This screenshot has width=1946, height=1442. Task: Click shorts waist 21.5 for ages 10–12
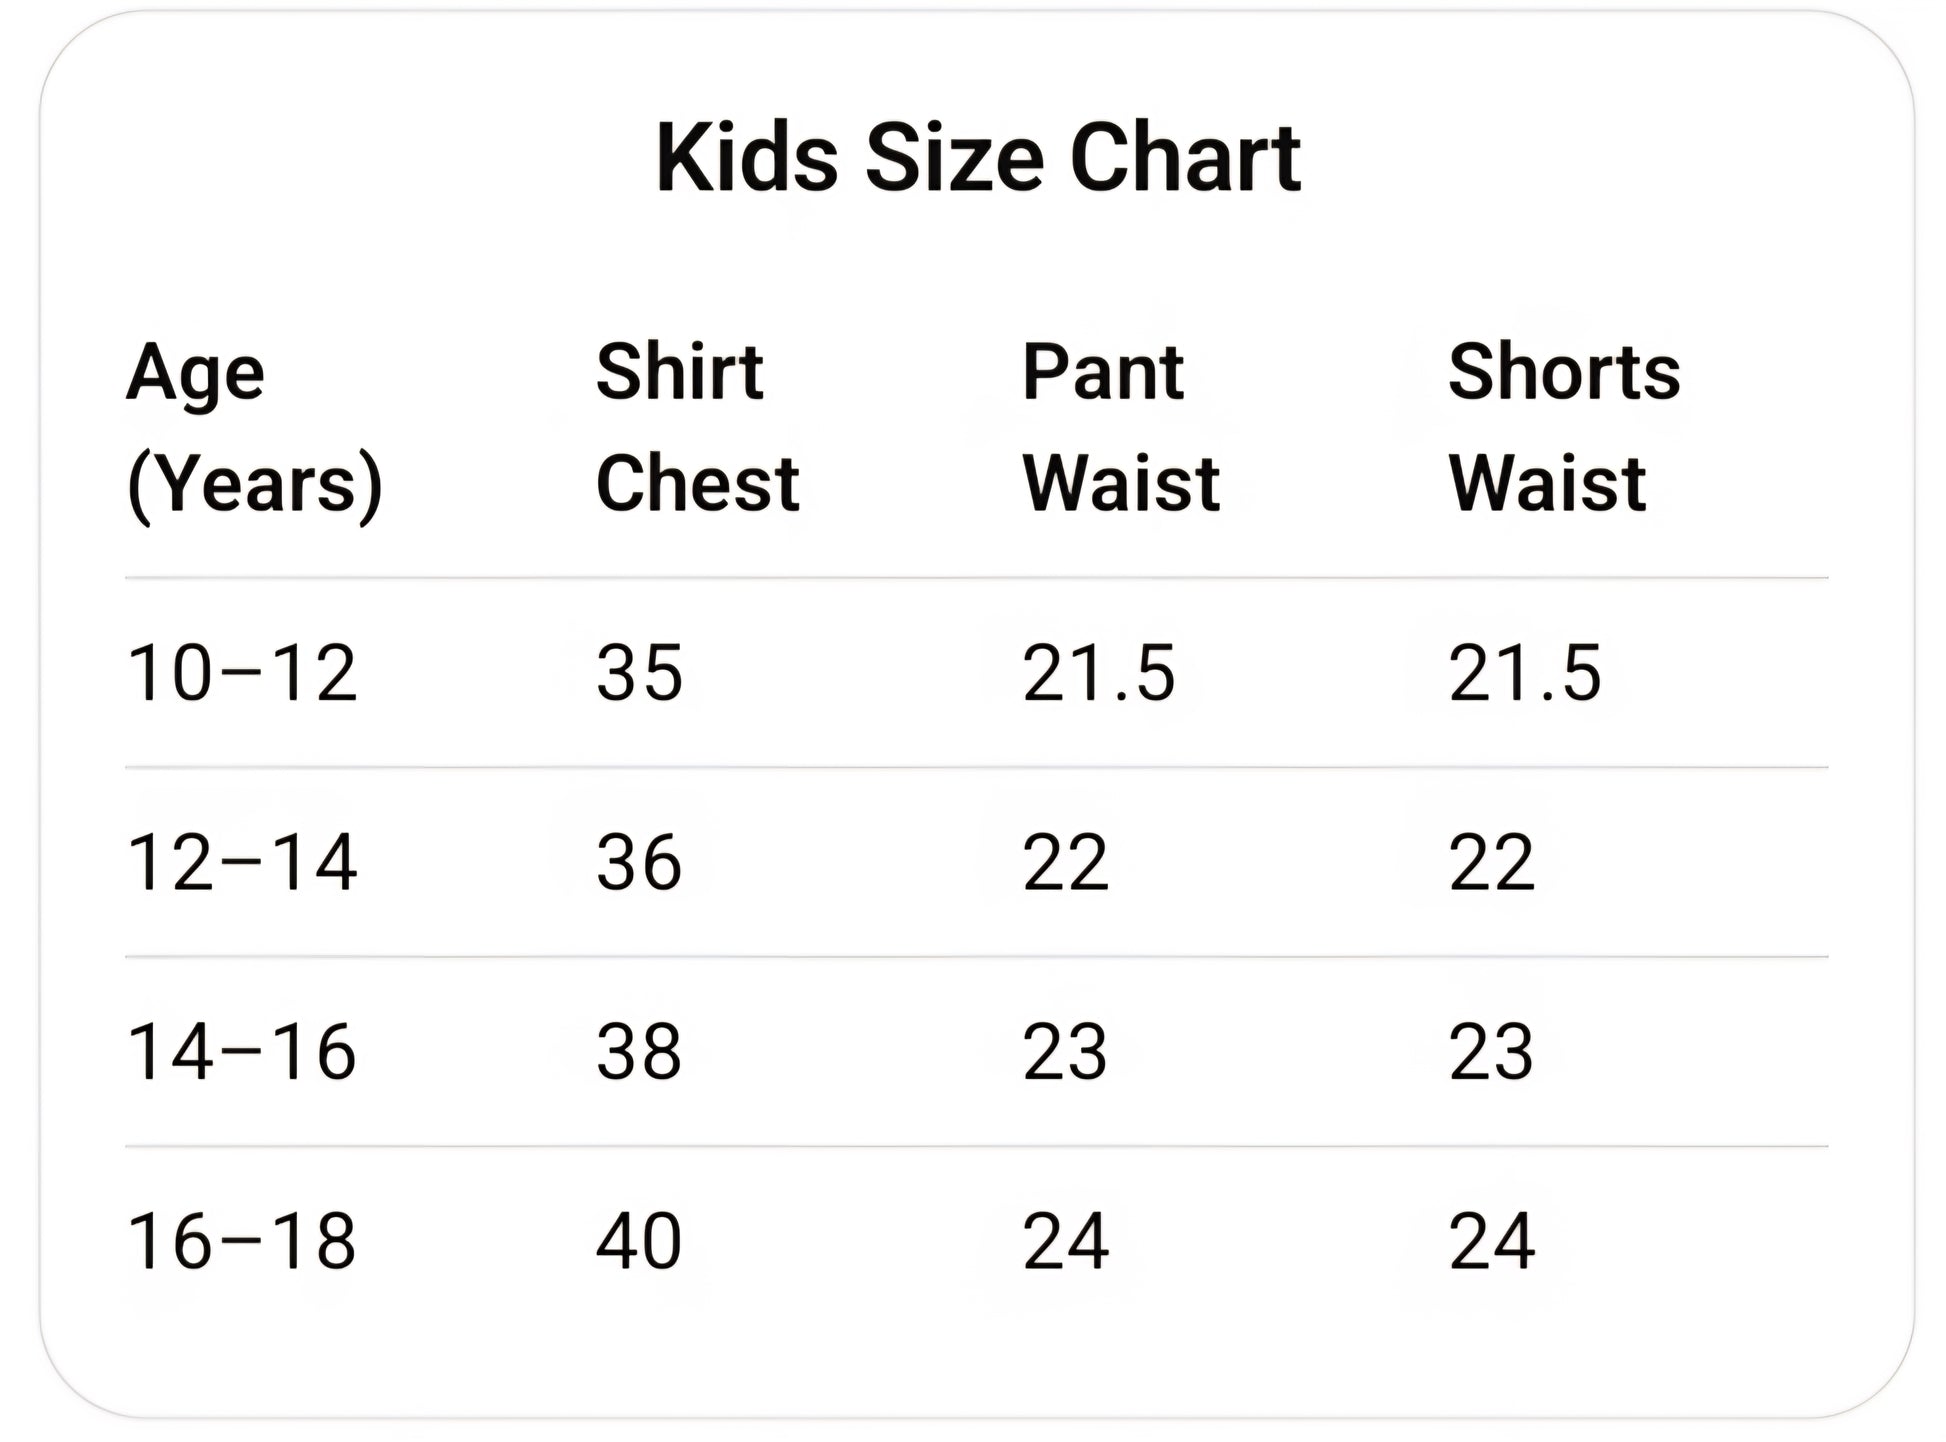[x=1525, y=673]
